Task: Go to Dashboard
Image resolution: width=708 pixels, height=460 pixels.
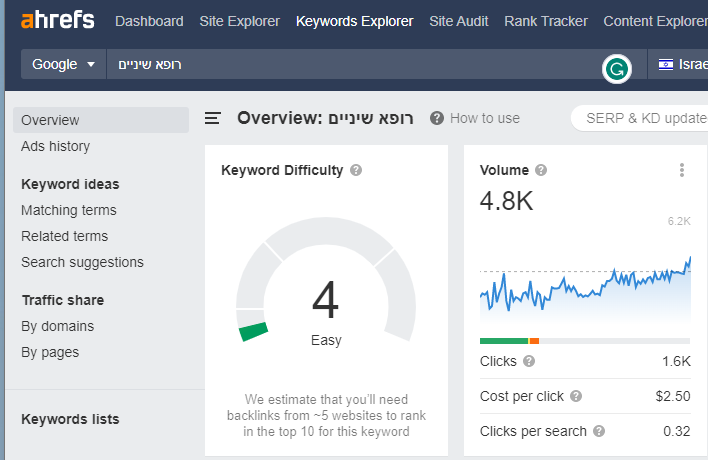Action: pyautogui.click(x=149, y=21)
